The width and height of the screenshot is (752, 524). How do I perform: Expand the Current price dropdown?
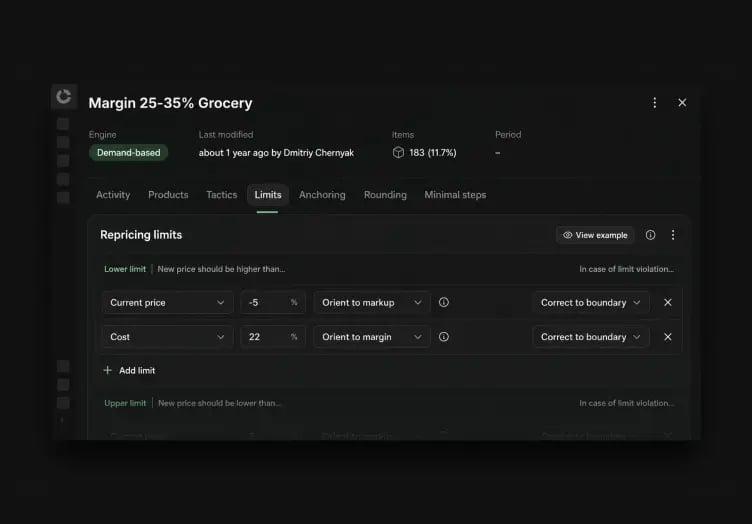tap(167, 303)
